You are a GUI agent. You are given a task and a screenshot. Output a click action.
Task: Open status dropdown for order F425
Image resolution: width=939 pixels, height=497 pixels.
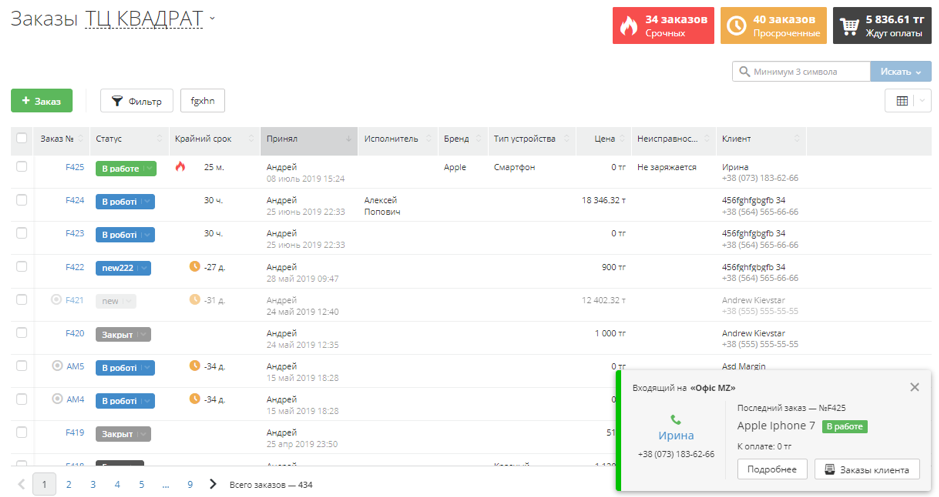(x=149, y=169)
